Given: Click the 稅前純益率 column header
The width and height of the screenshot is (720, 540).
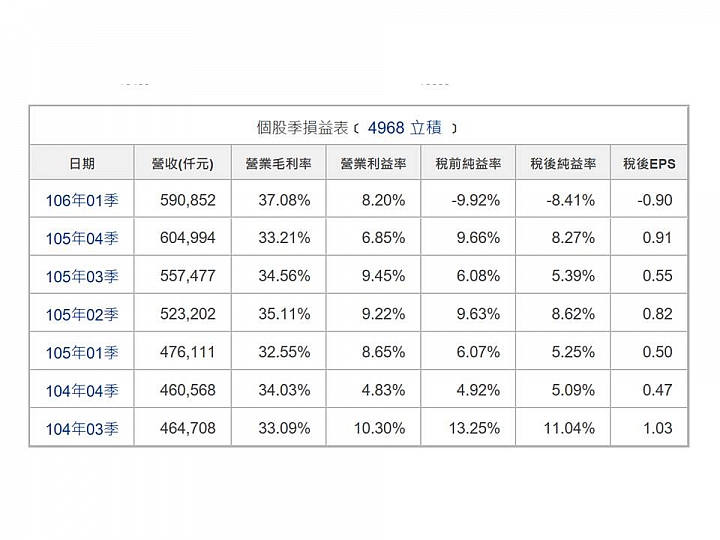Looking at the screenshot, I should [x=468, y=163].
